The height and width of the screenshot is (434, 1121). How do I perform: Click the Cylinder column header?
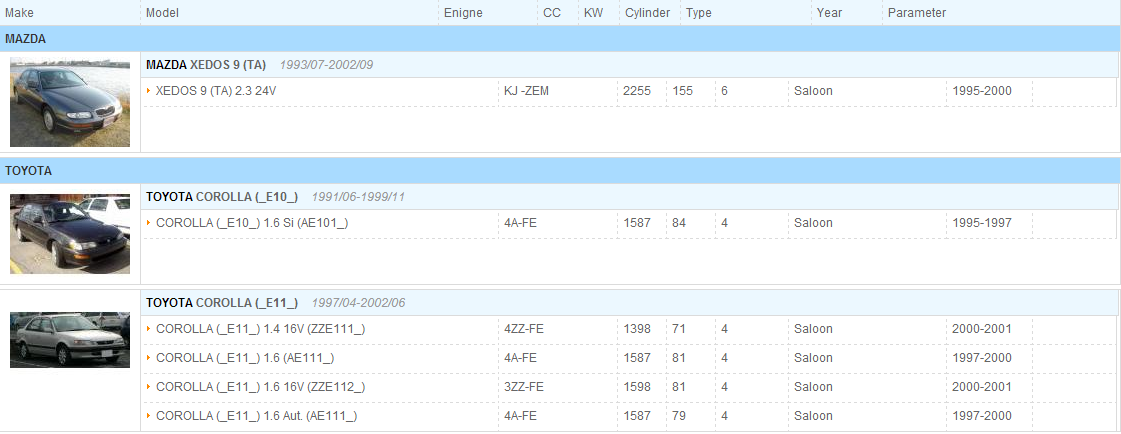point(648,13)
